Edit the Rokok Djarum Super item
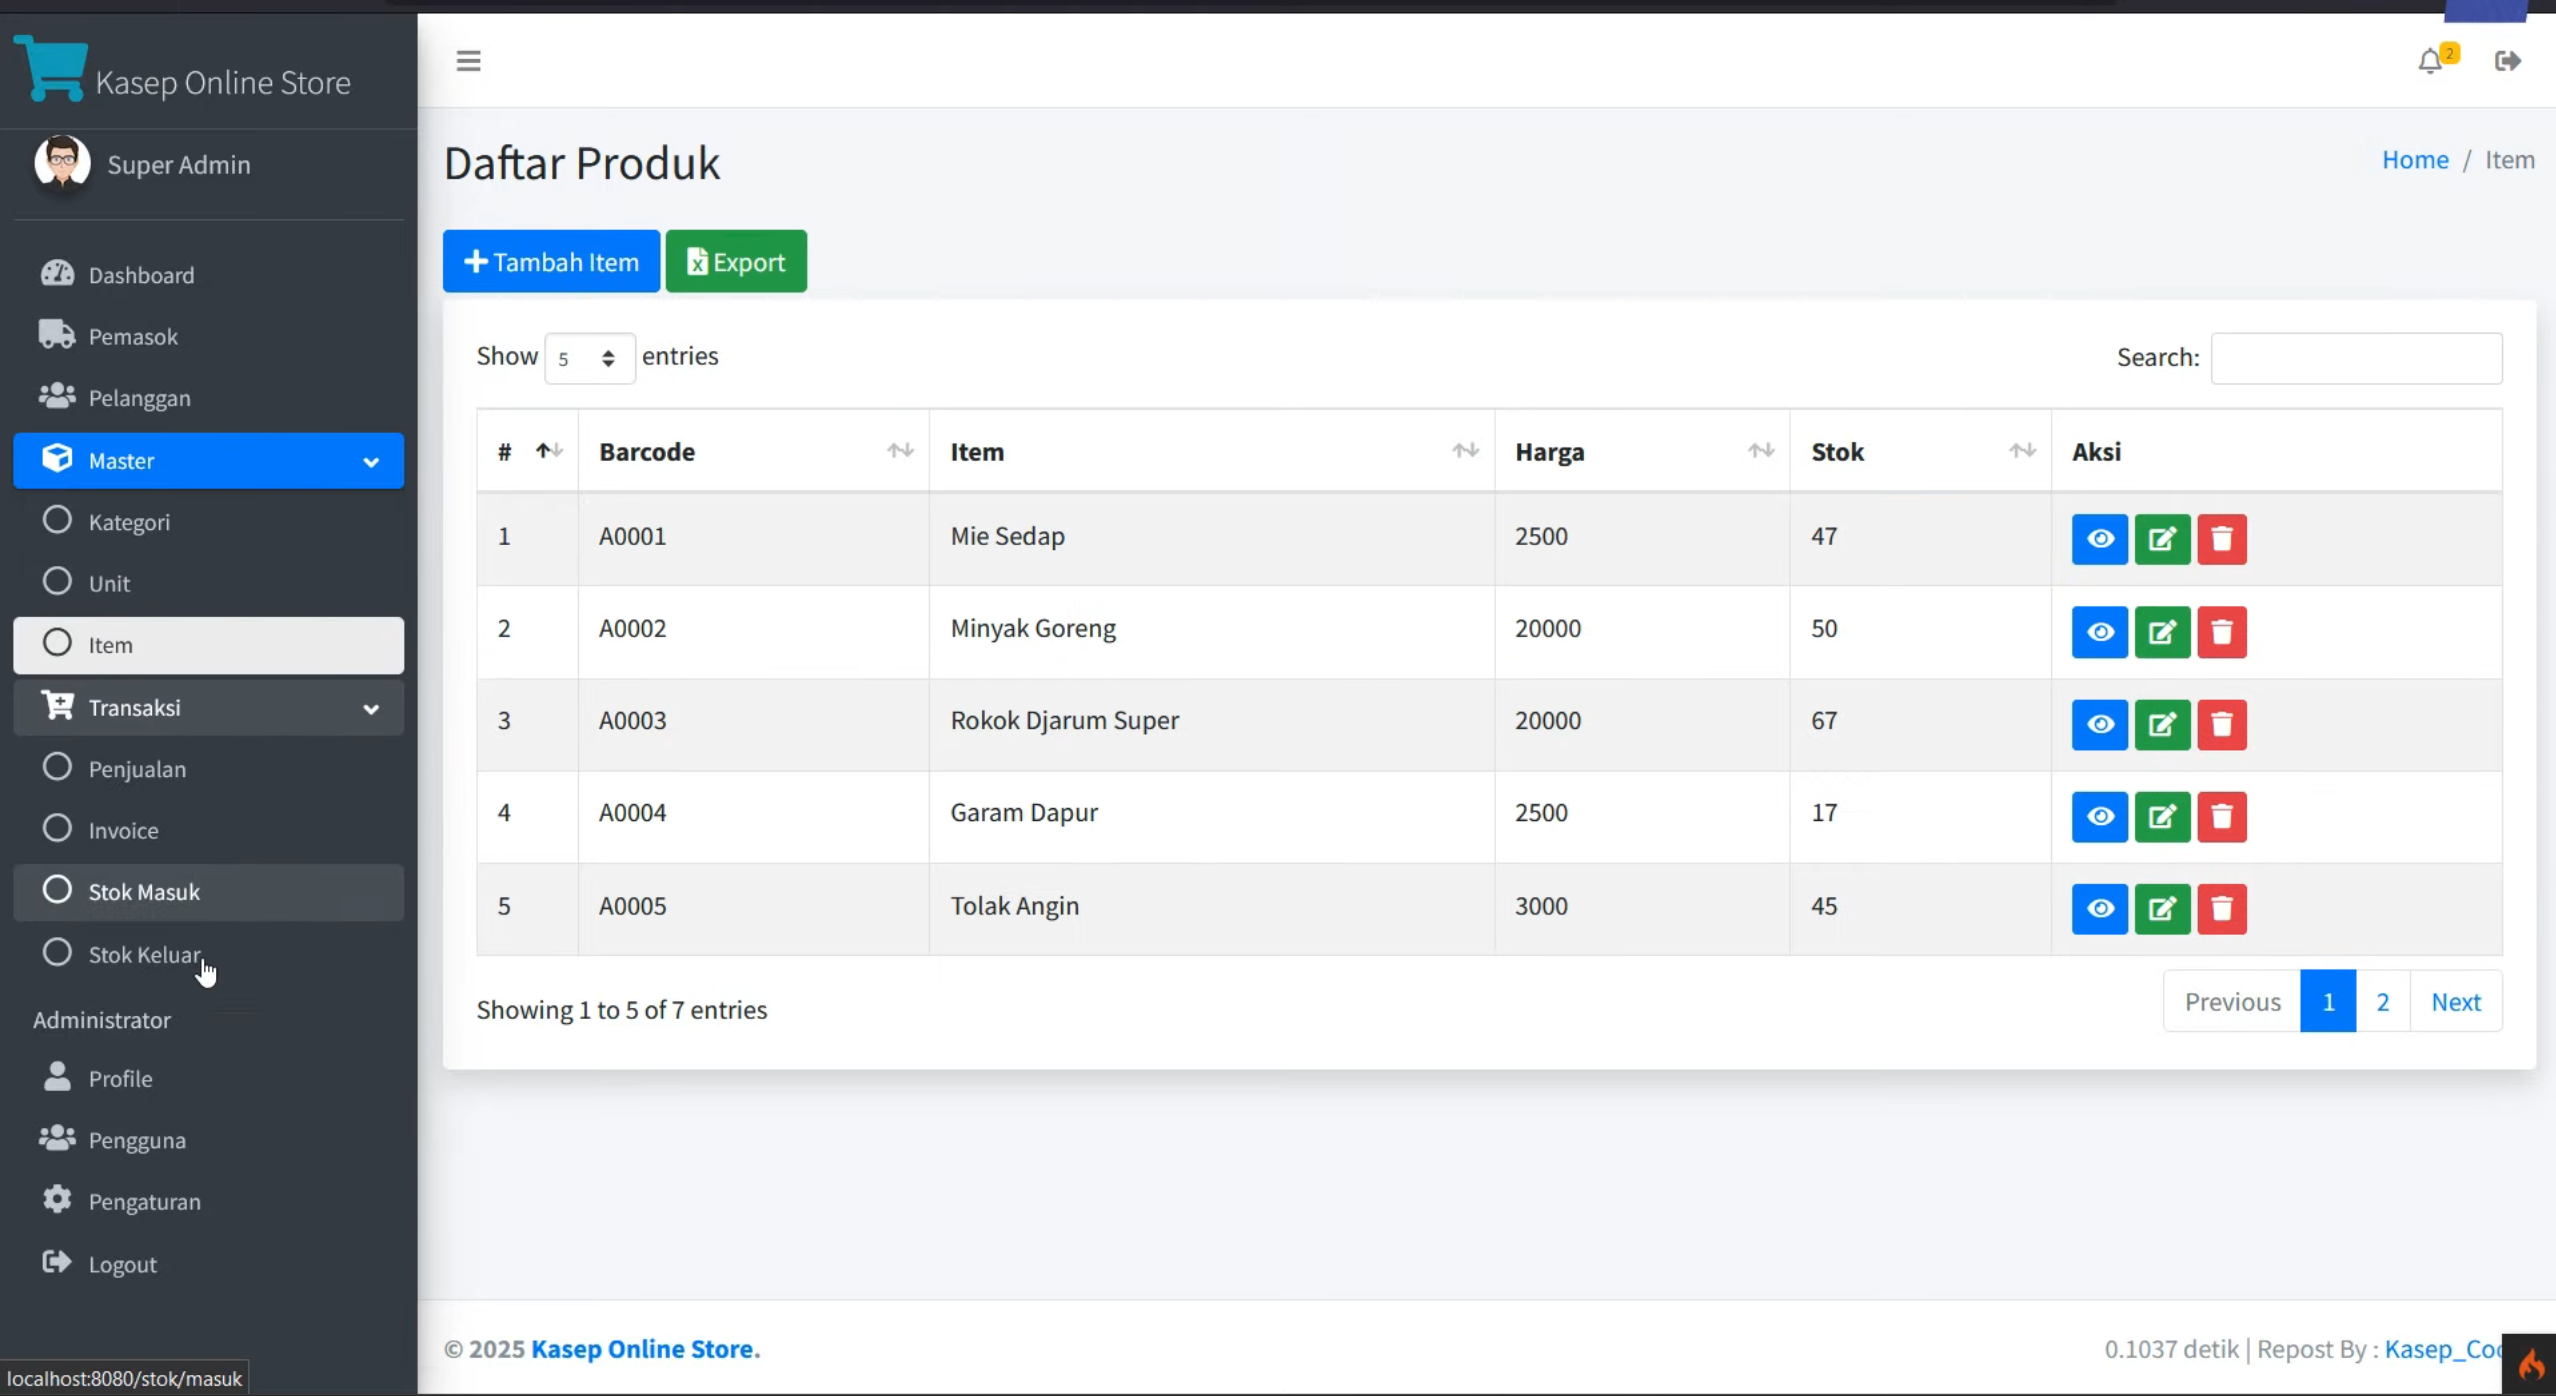 coord(2162,724)
